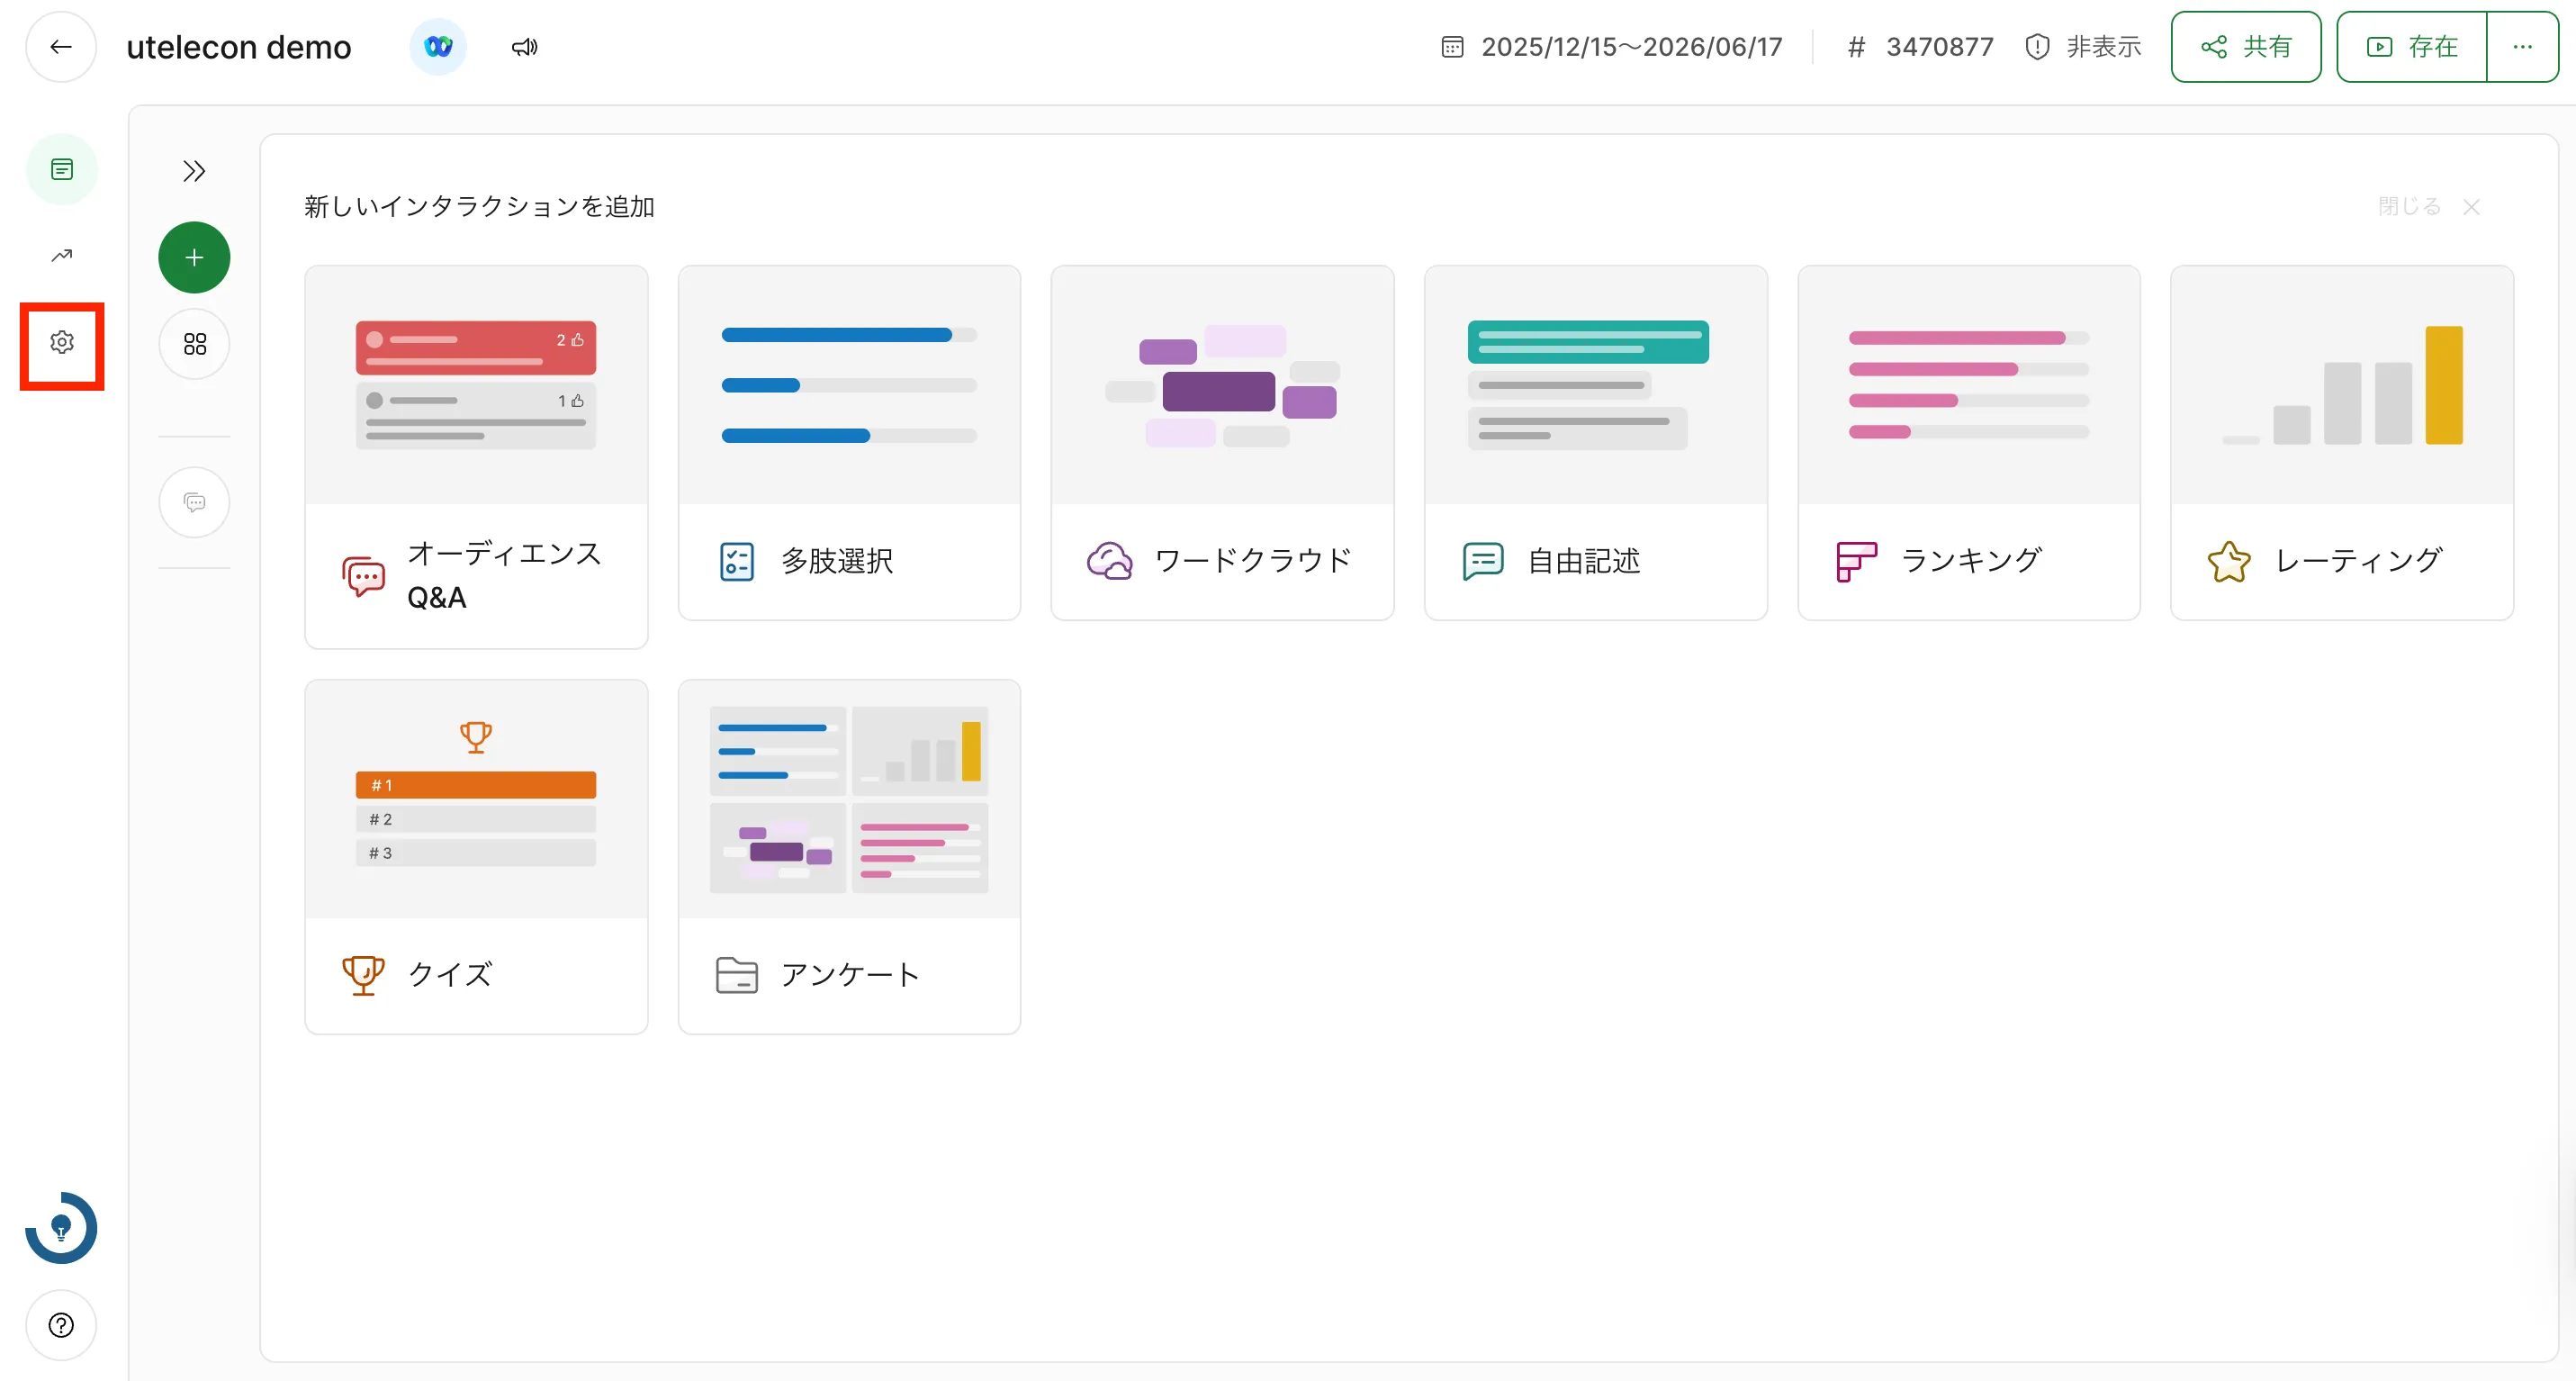The height and width of the screenshot is (1381, 2576).
Task: Click the chat bubble Q&A icon
Action: [194, 503]
